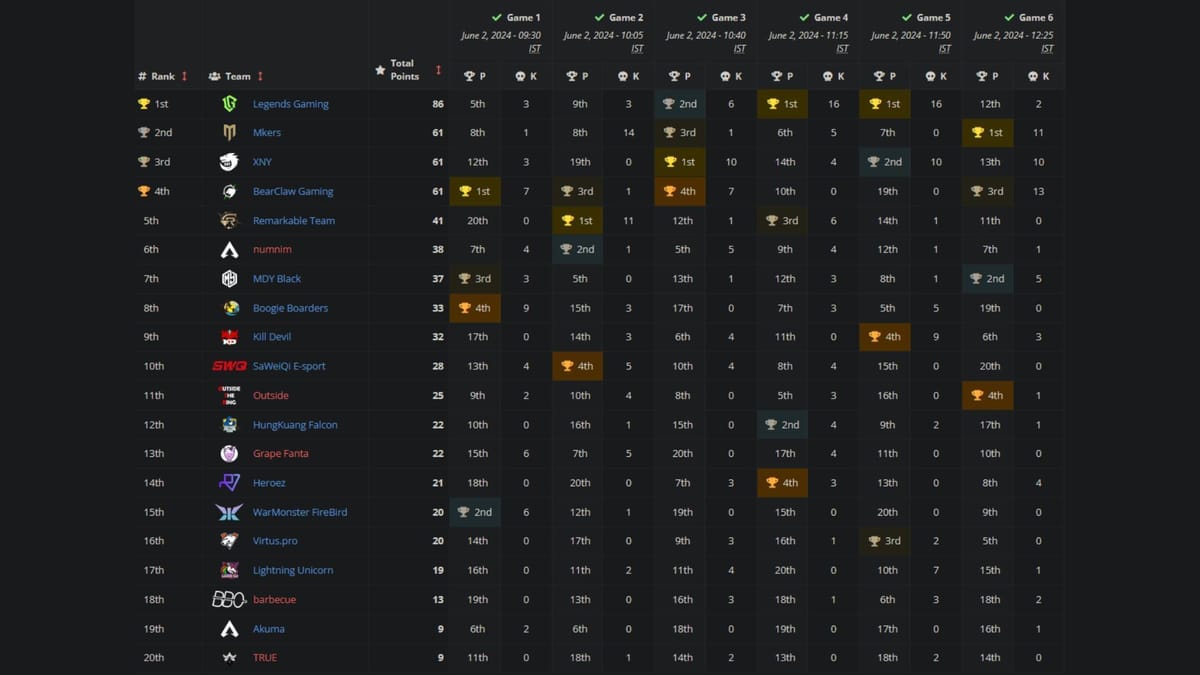Click the people icon in the Team header
This screenshot has height=675, width=1200.
point(214,76)
